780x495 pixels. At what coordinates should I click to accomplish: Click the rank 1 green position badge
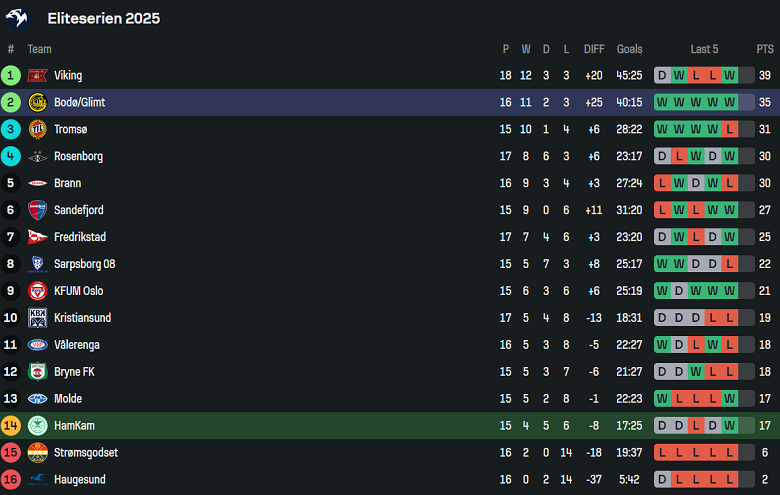point(11,75)
